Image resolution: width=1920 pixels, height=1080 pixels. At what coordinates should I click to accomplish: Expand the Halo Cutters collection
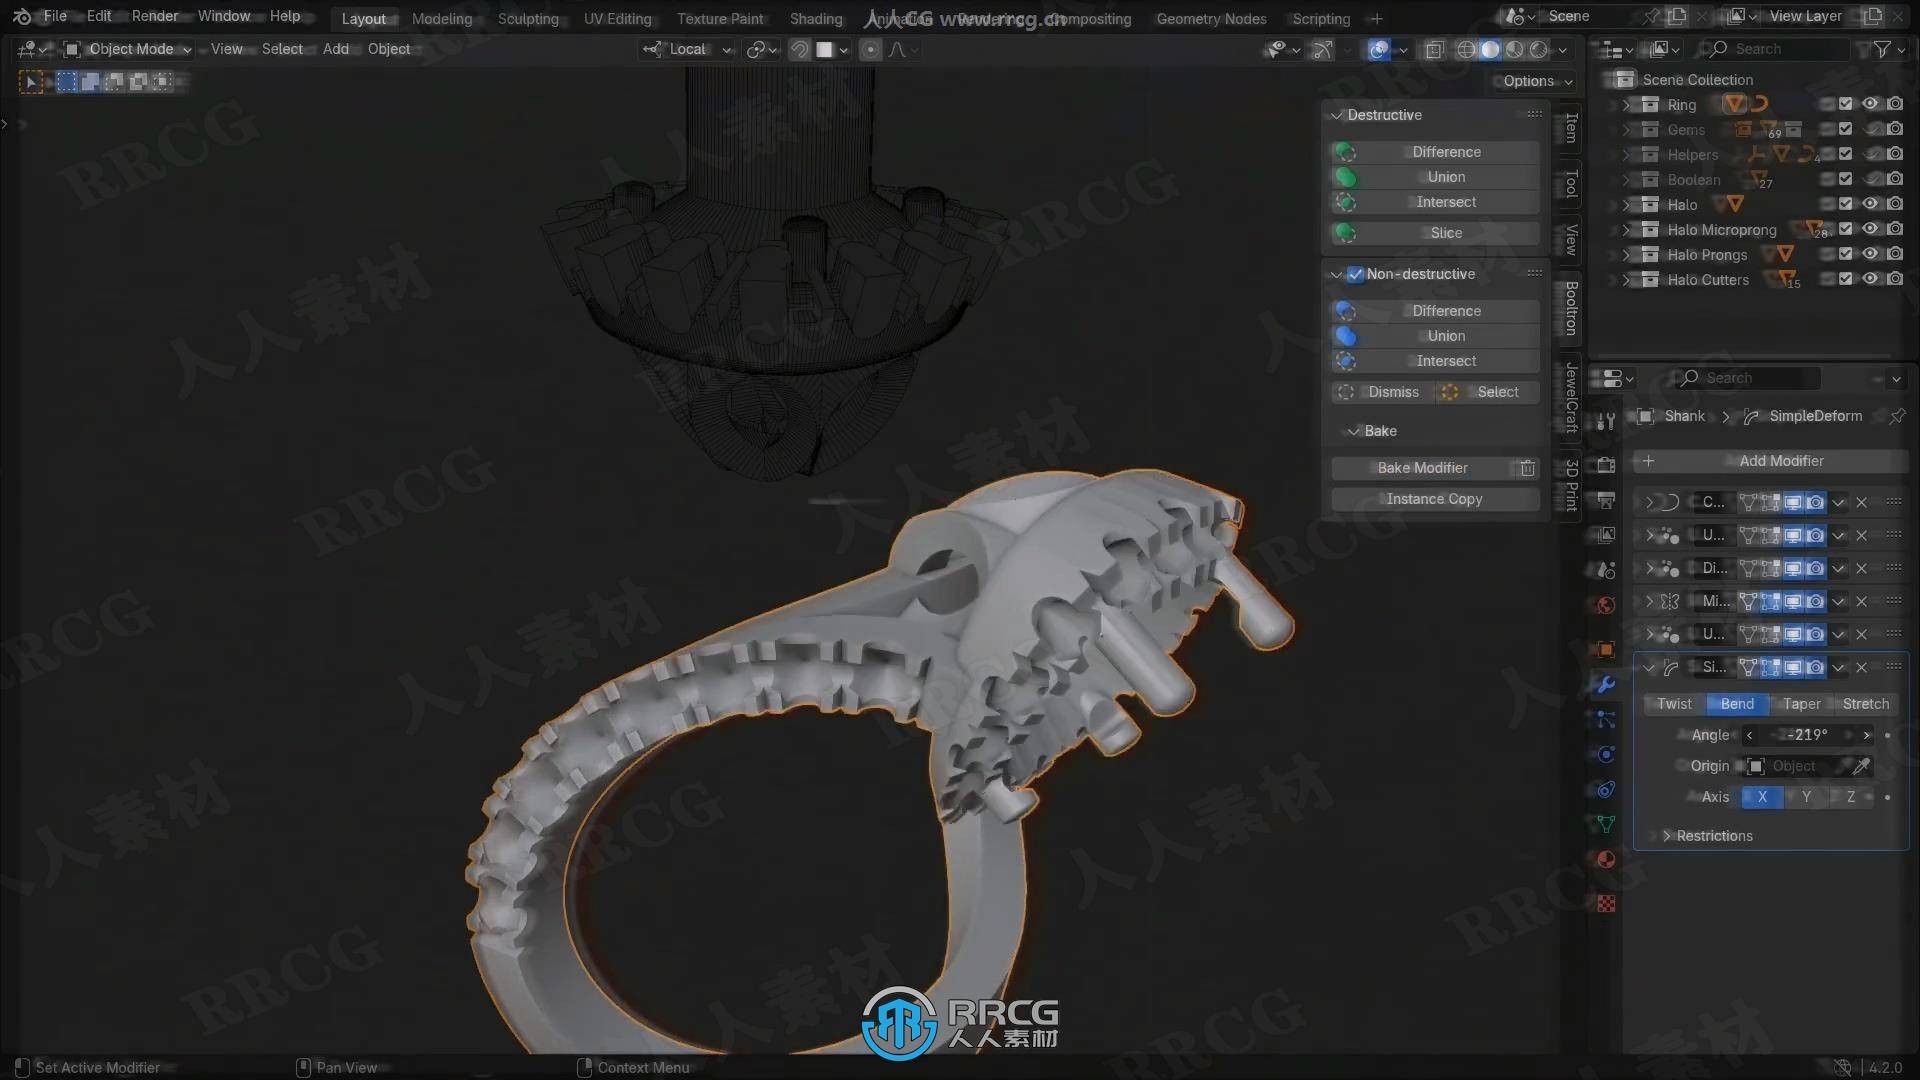pyautogui.click(x=1626, y=280)
